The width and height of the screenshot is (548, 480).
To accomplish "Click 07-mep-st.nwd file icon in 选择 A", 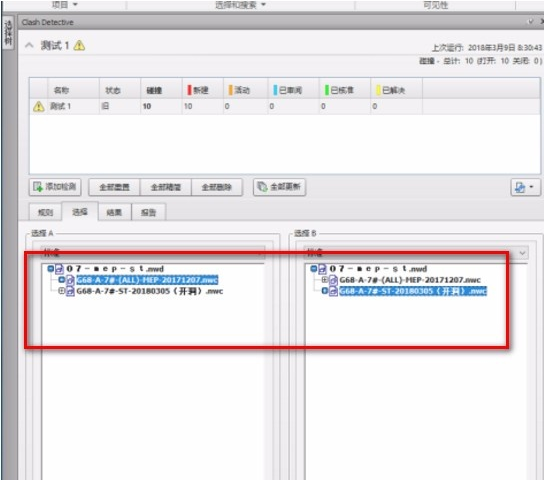I will (59, 269).
